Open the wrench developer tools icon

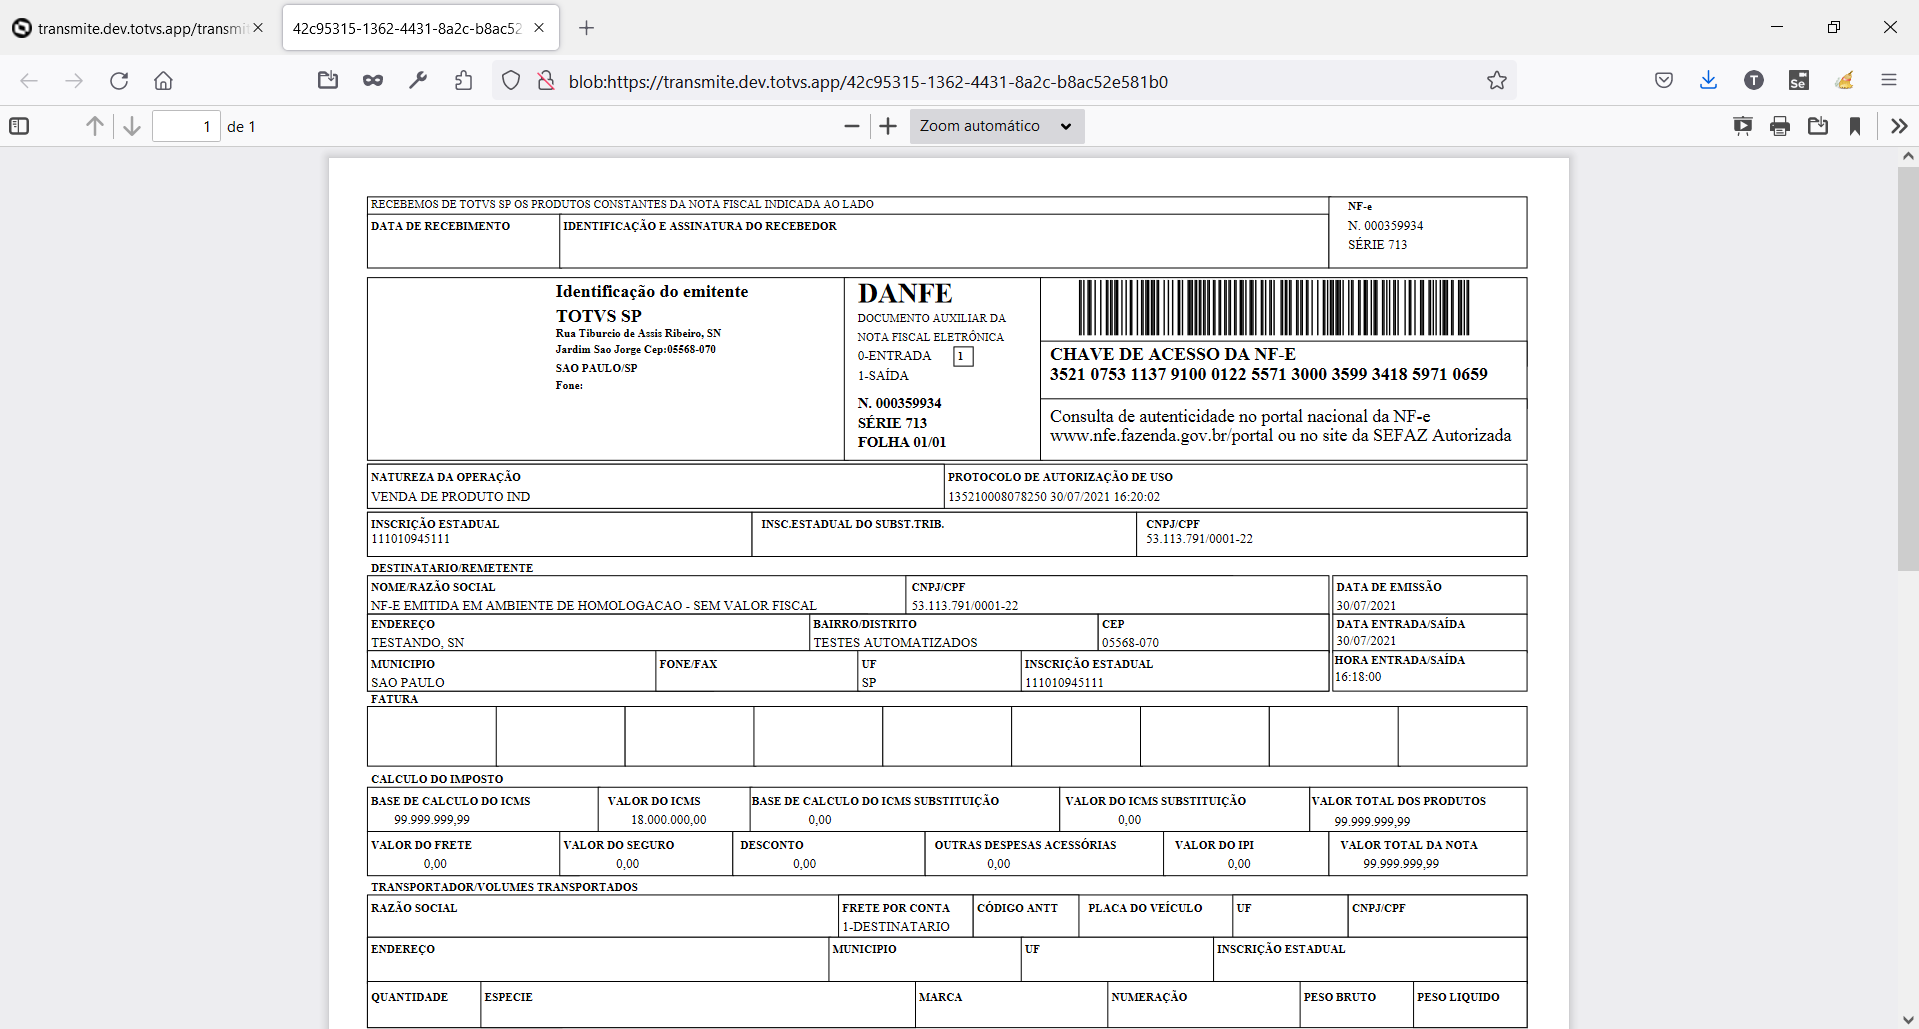click(418, 81)
